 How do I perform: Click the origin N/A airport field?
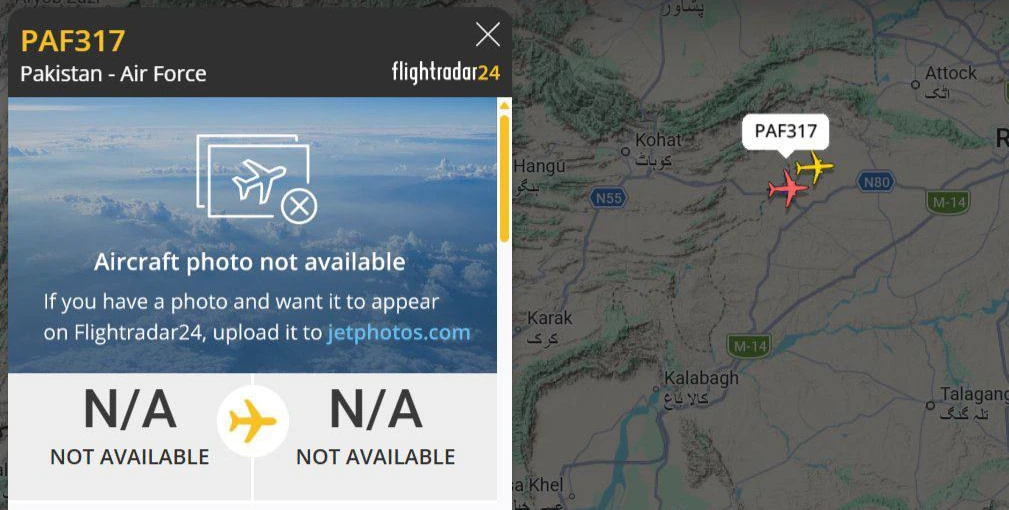tap(130, 428)
